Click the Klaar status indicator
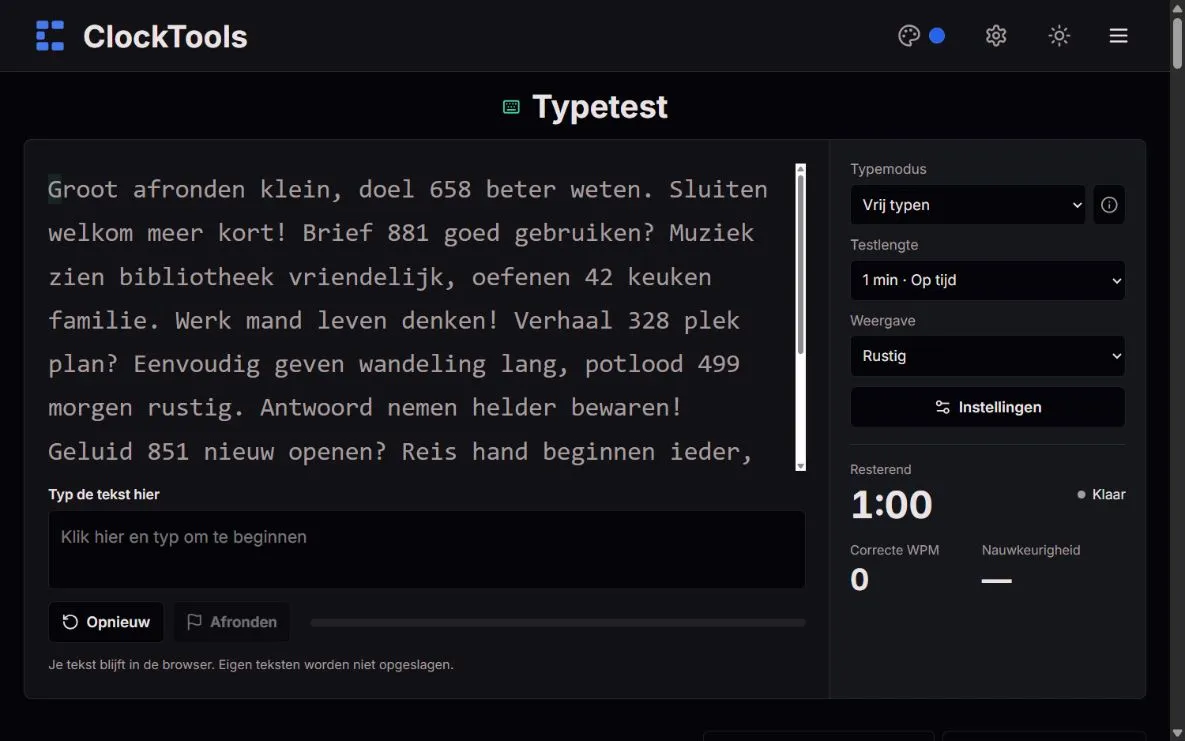 [1101, 495]
